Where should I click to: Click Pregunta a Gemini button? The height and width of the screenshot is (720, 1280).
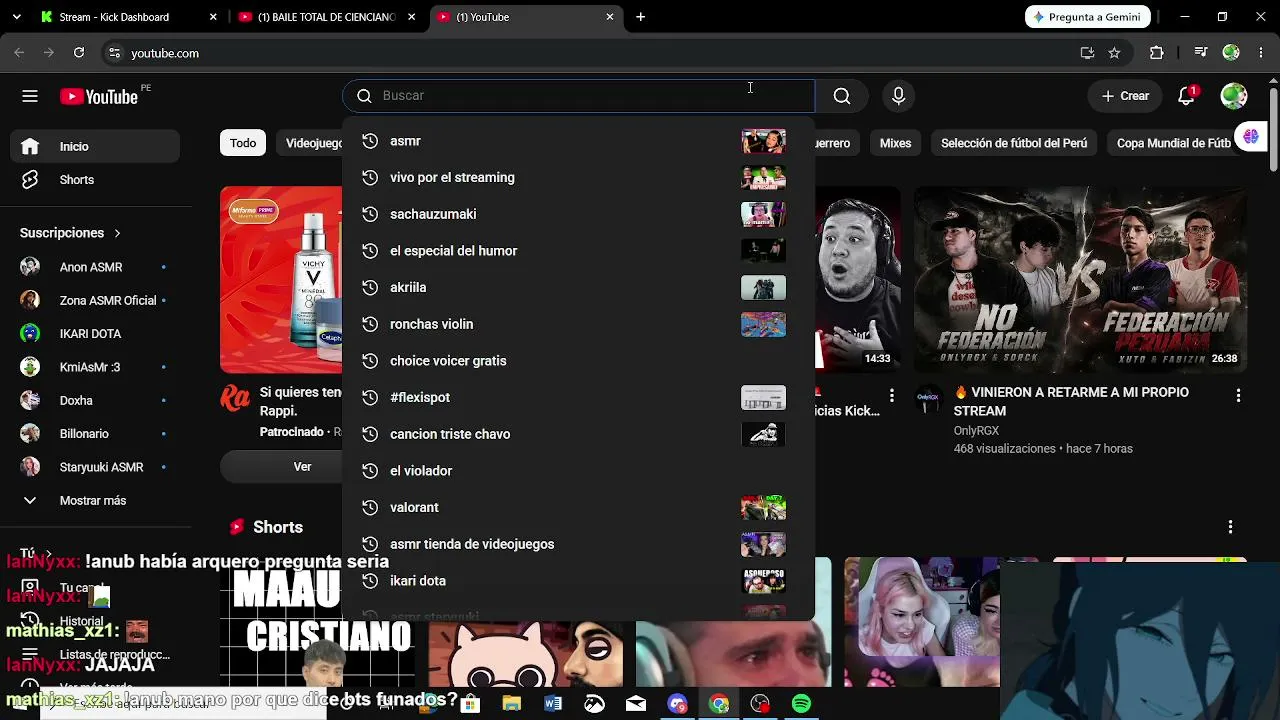coord(1088,17)
